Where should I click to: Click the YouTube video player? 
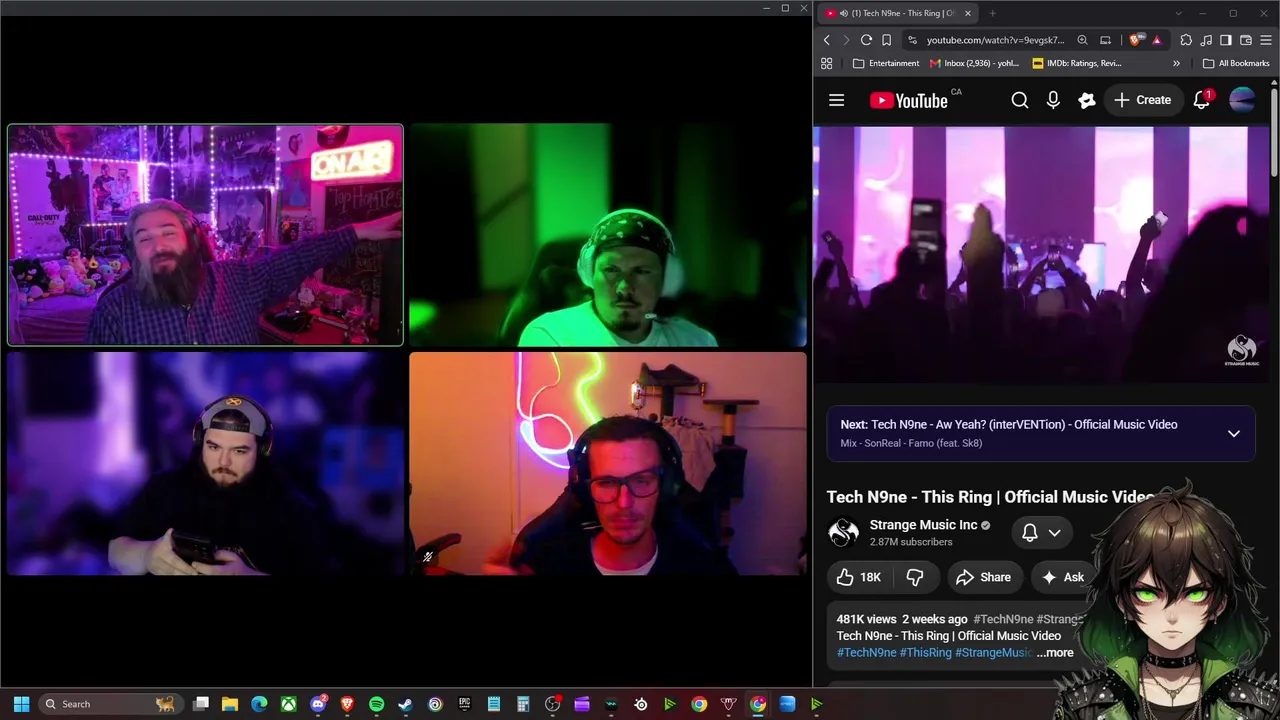pyautogui.click(x=1040, y=254)
